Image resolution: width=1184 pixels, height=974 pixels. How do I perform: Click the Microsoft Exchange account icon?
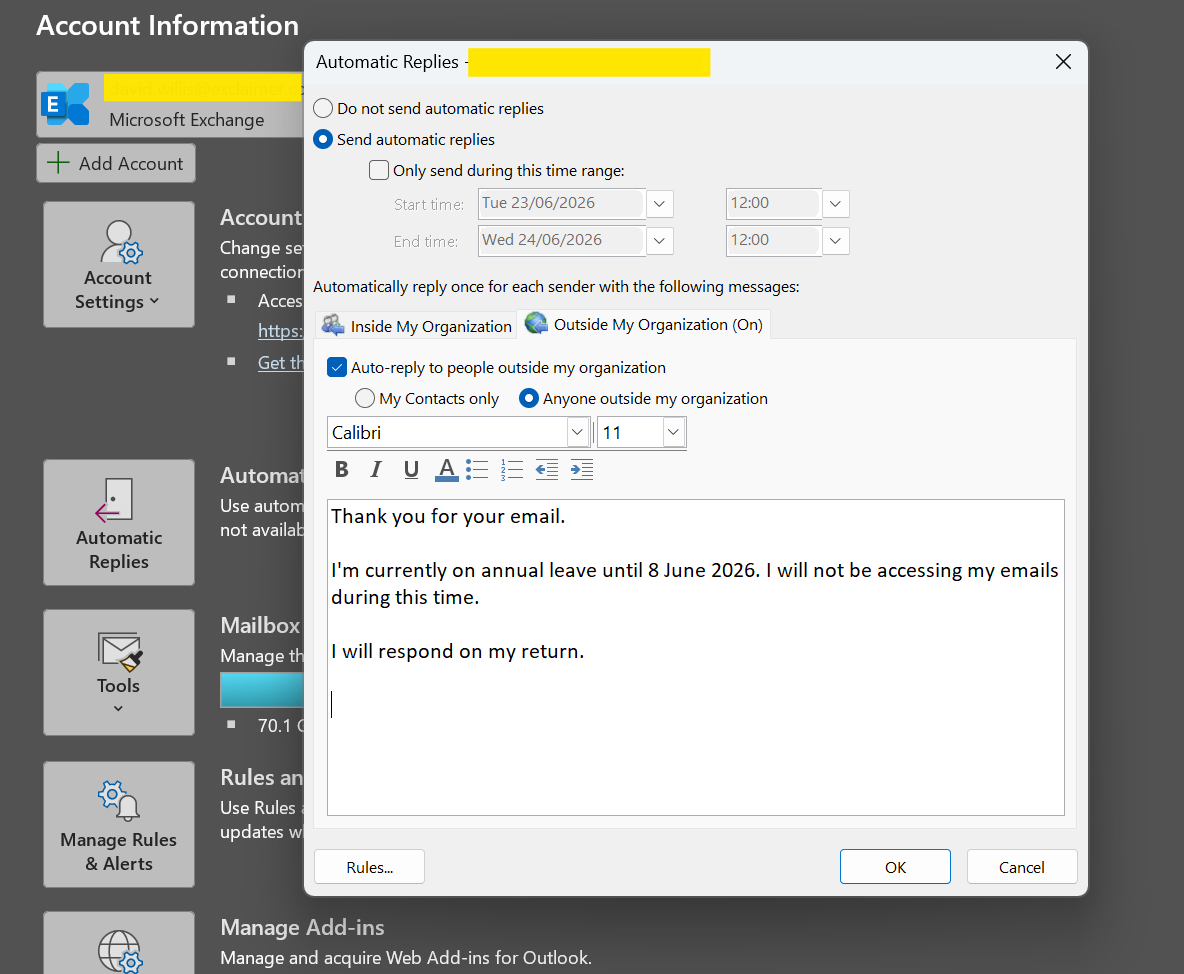point(66,104)
